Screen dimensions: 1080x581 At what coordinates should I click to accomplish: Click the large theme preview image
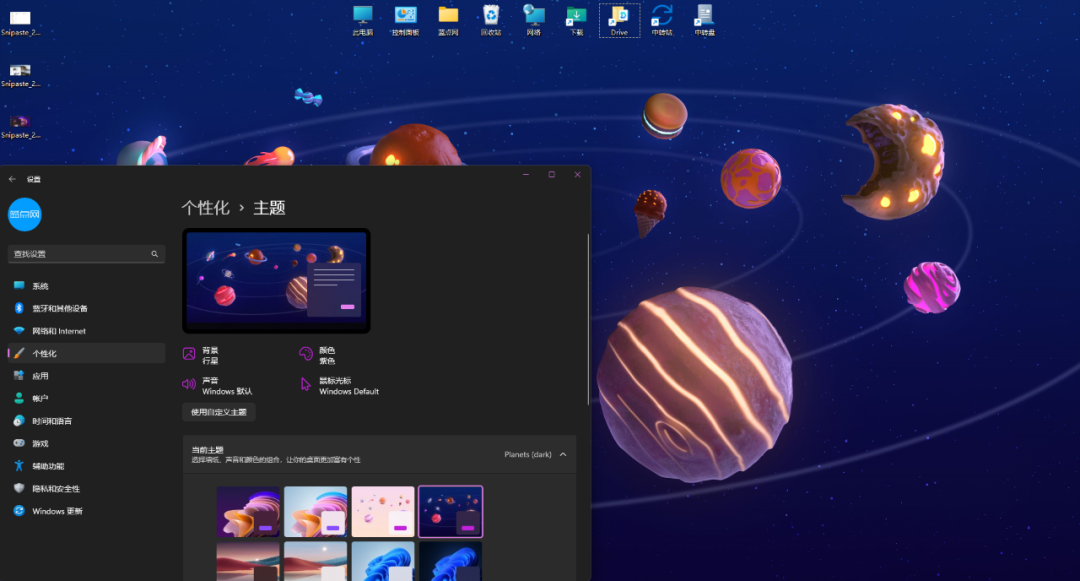click(276, 281)
